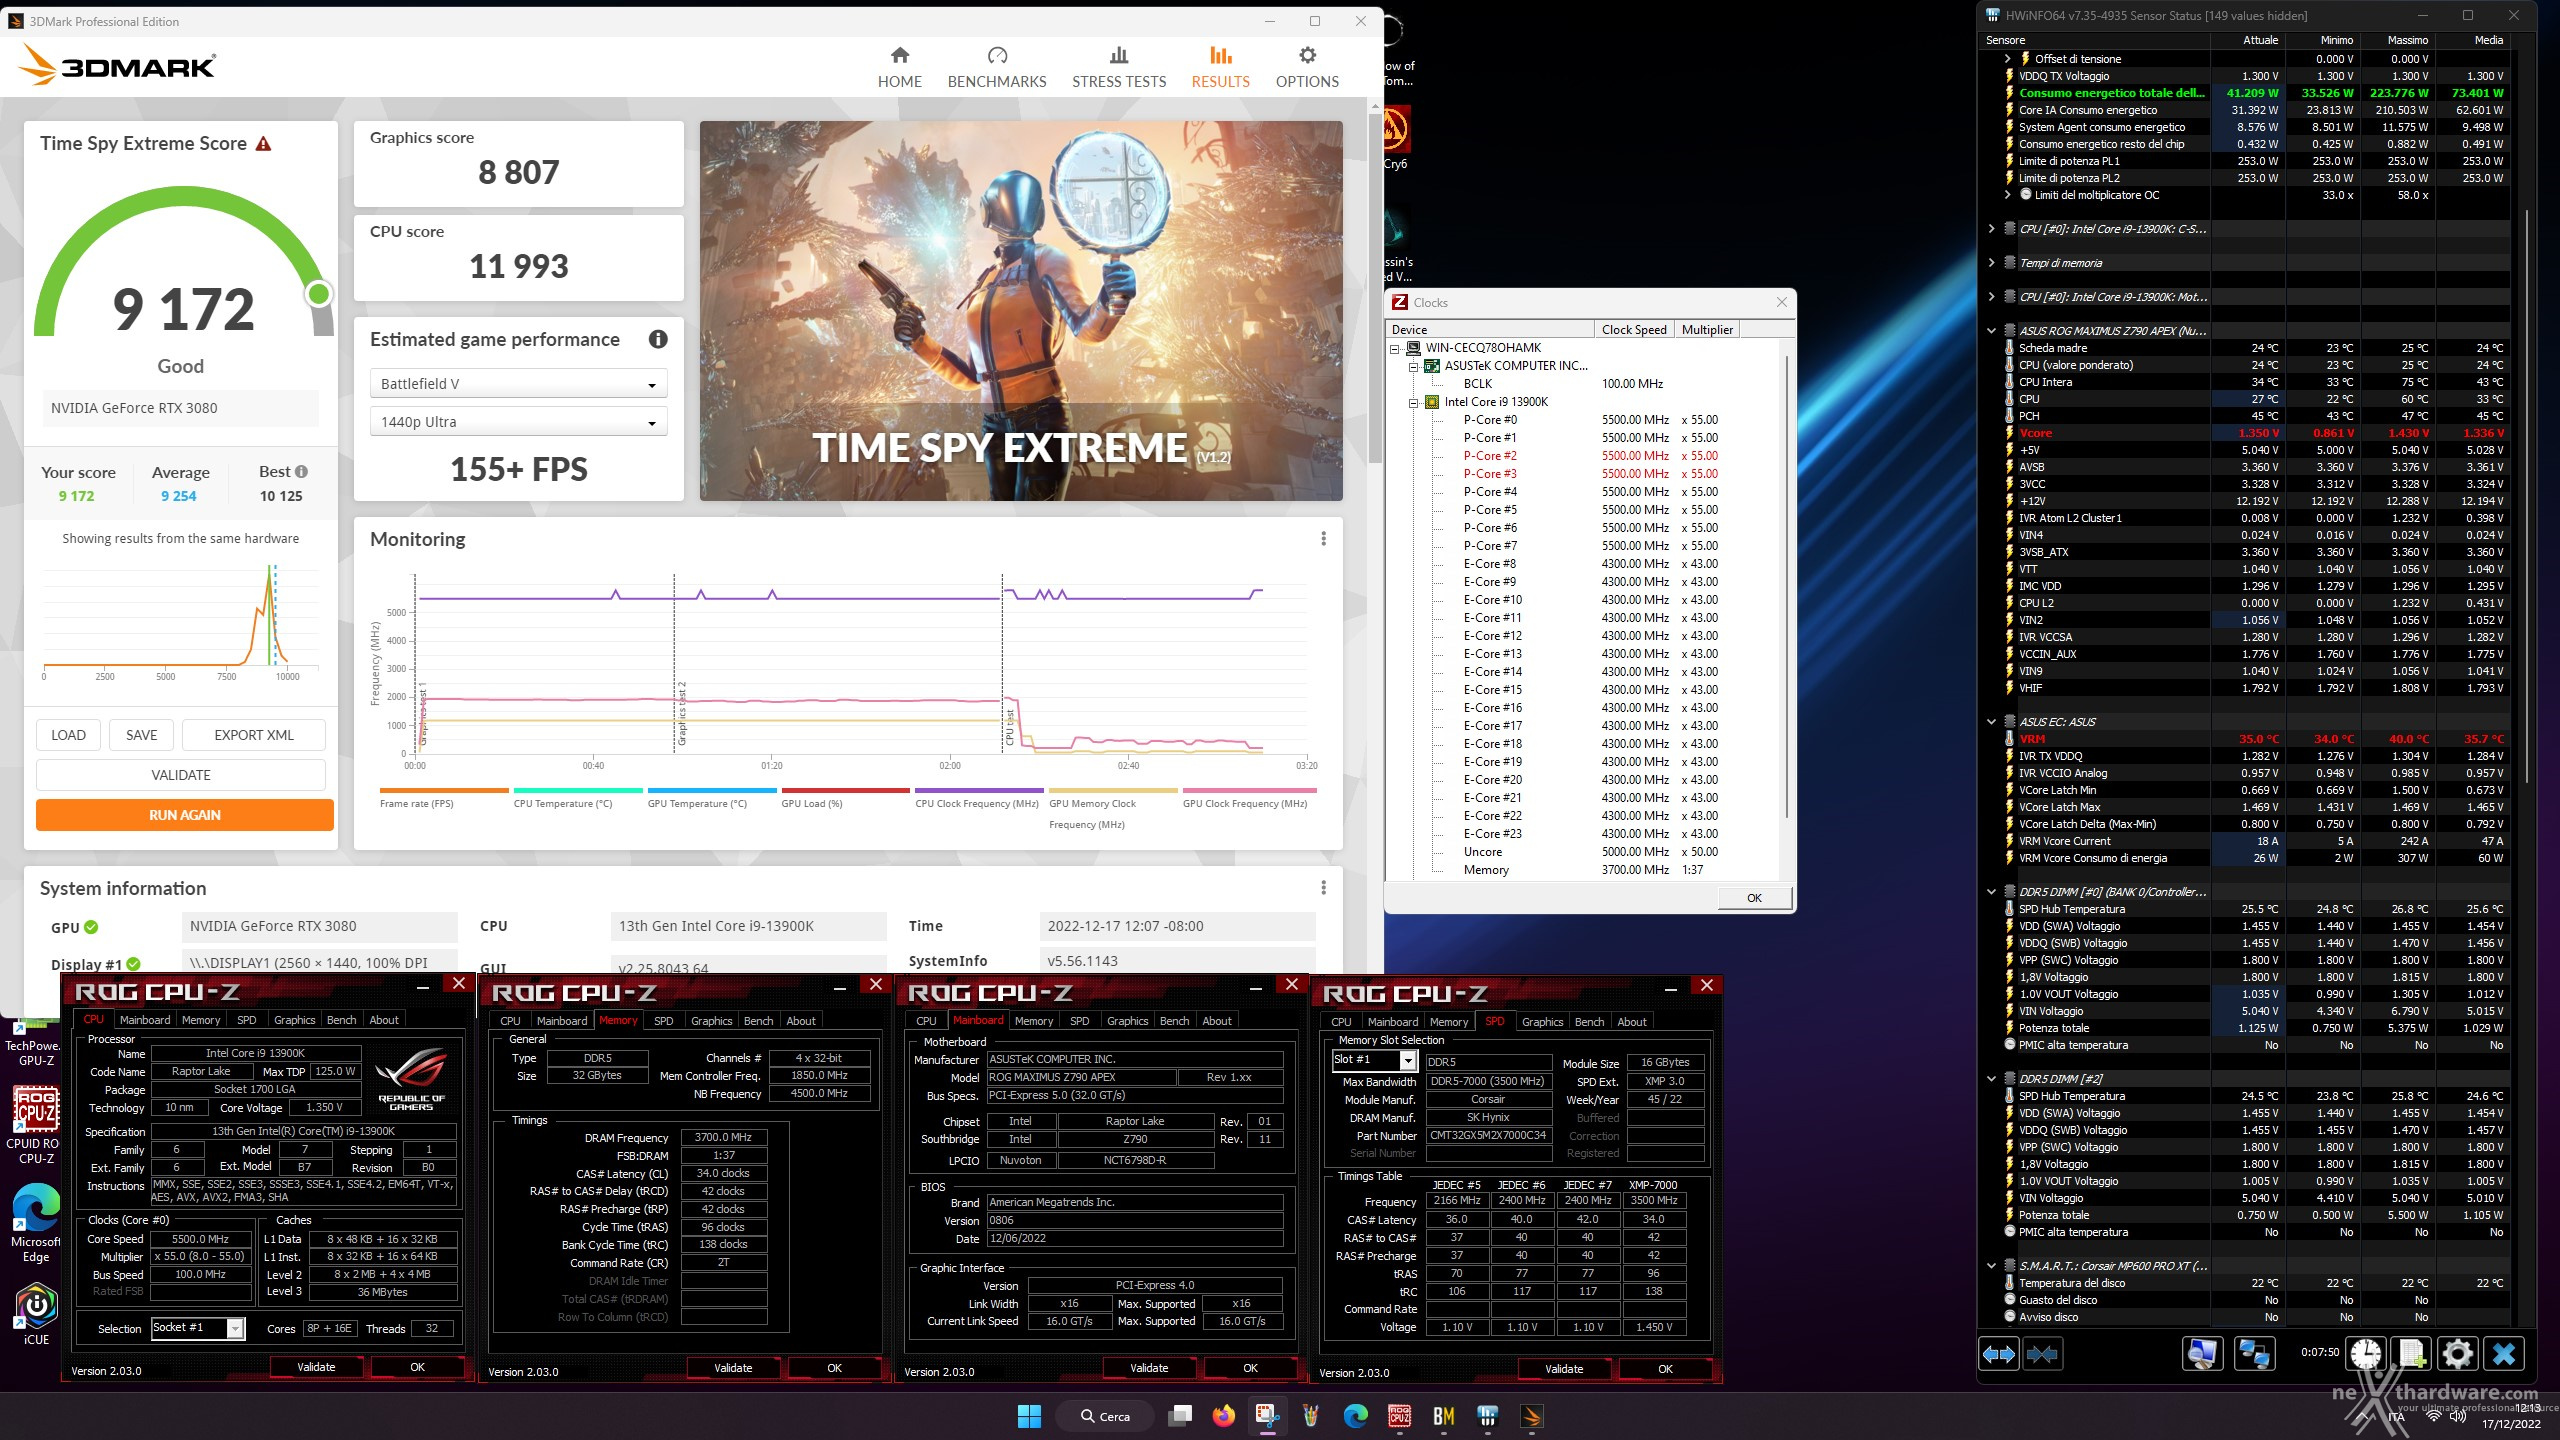Open 3DMark taskbar icon
The height and width of the screenshot is (1440, 2560).
coord(1531,1416)
